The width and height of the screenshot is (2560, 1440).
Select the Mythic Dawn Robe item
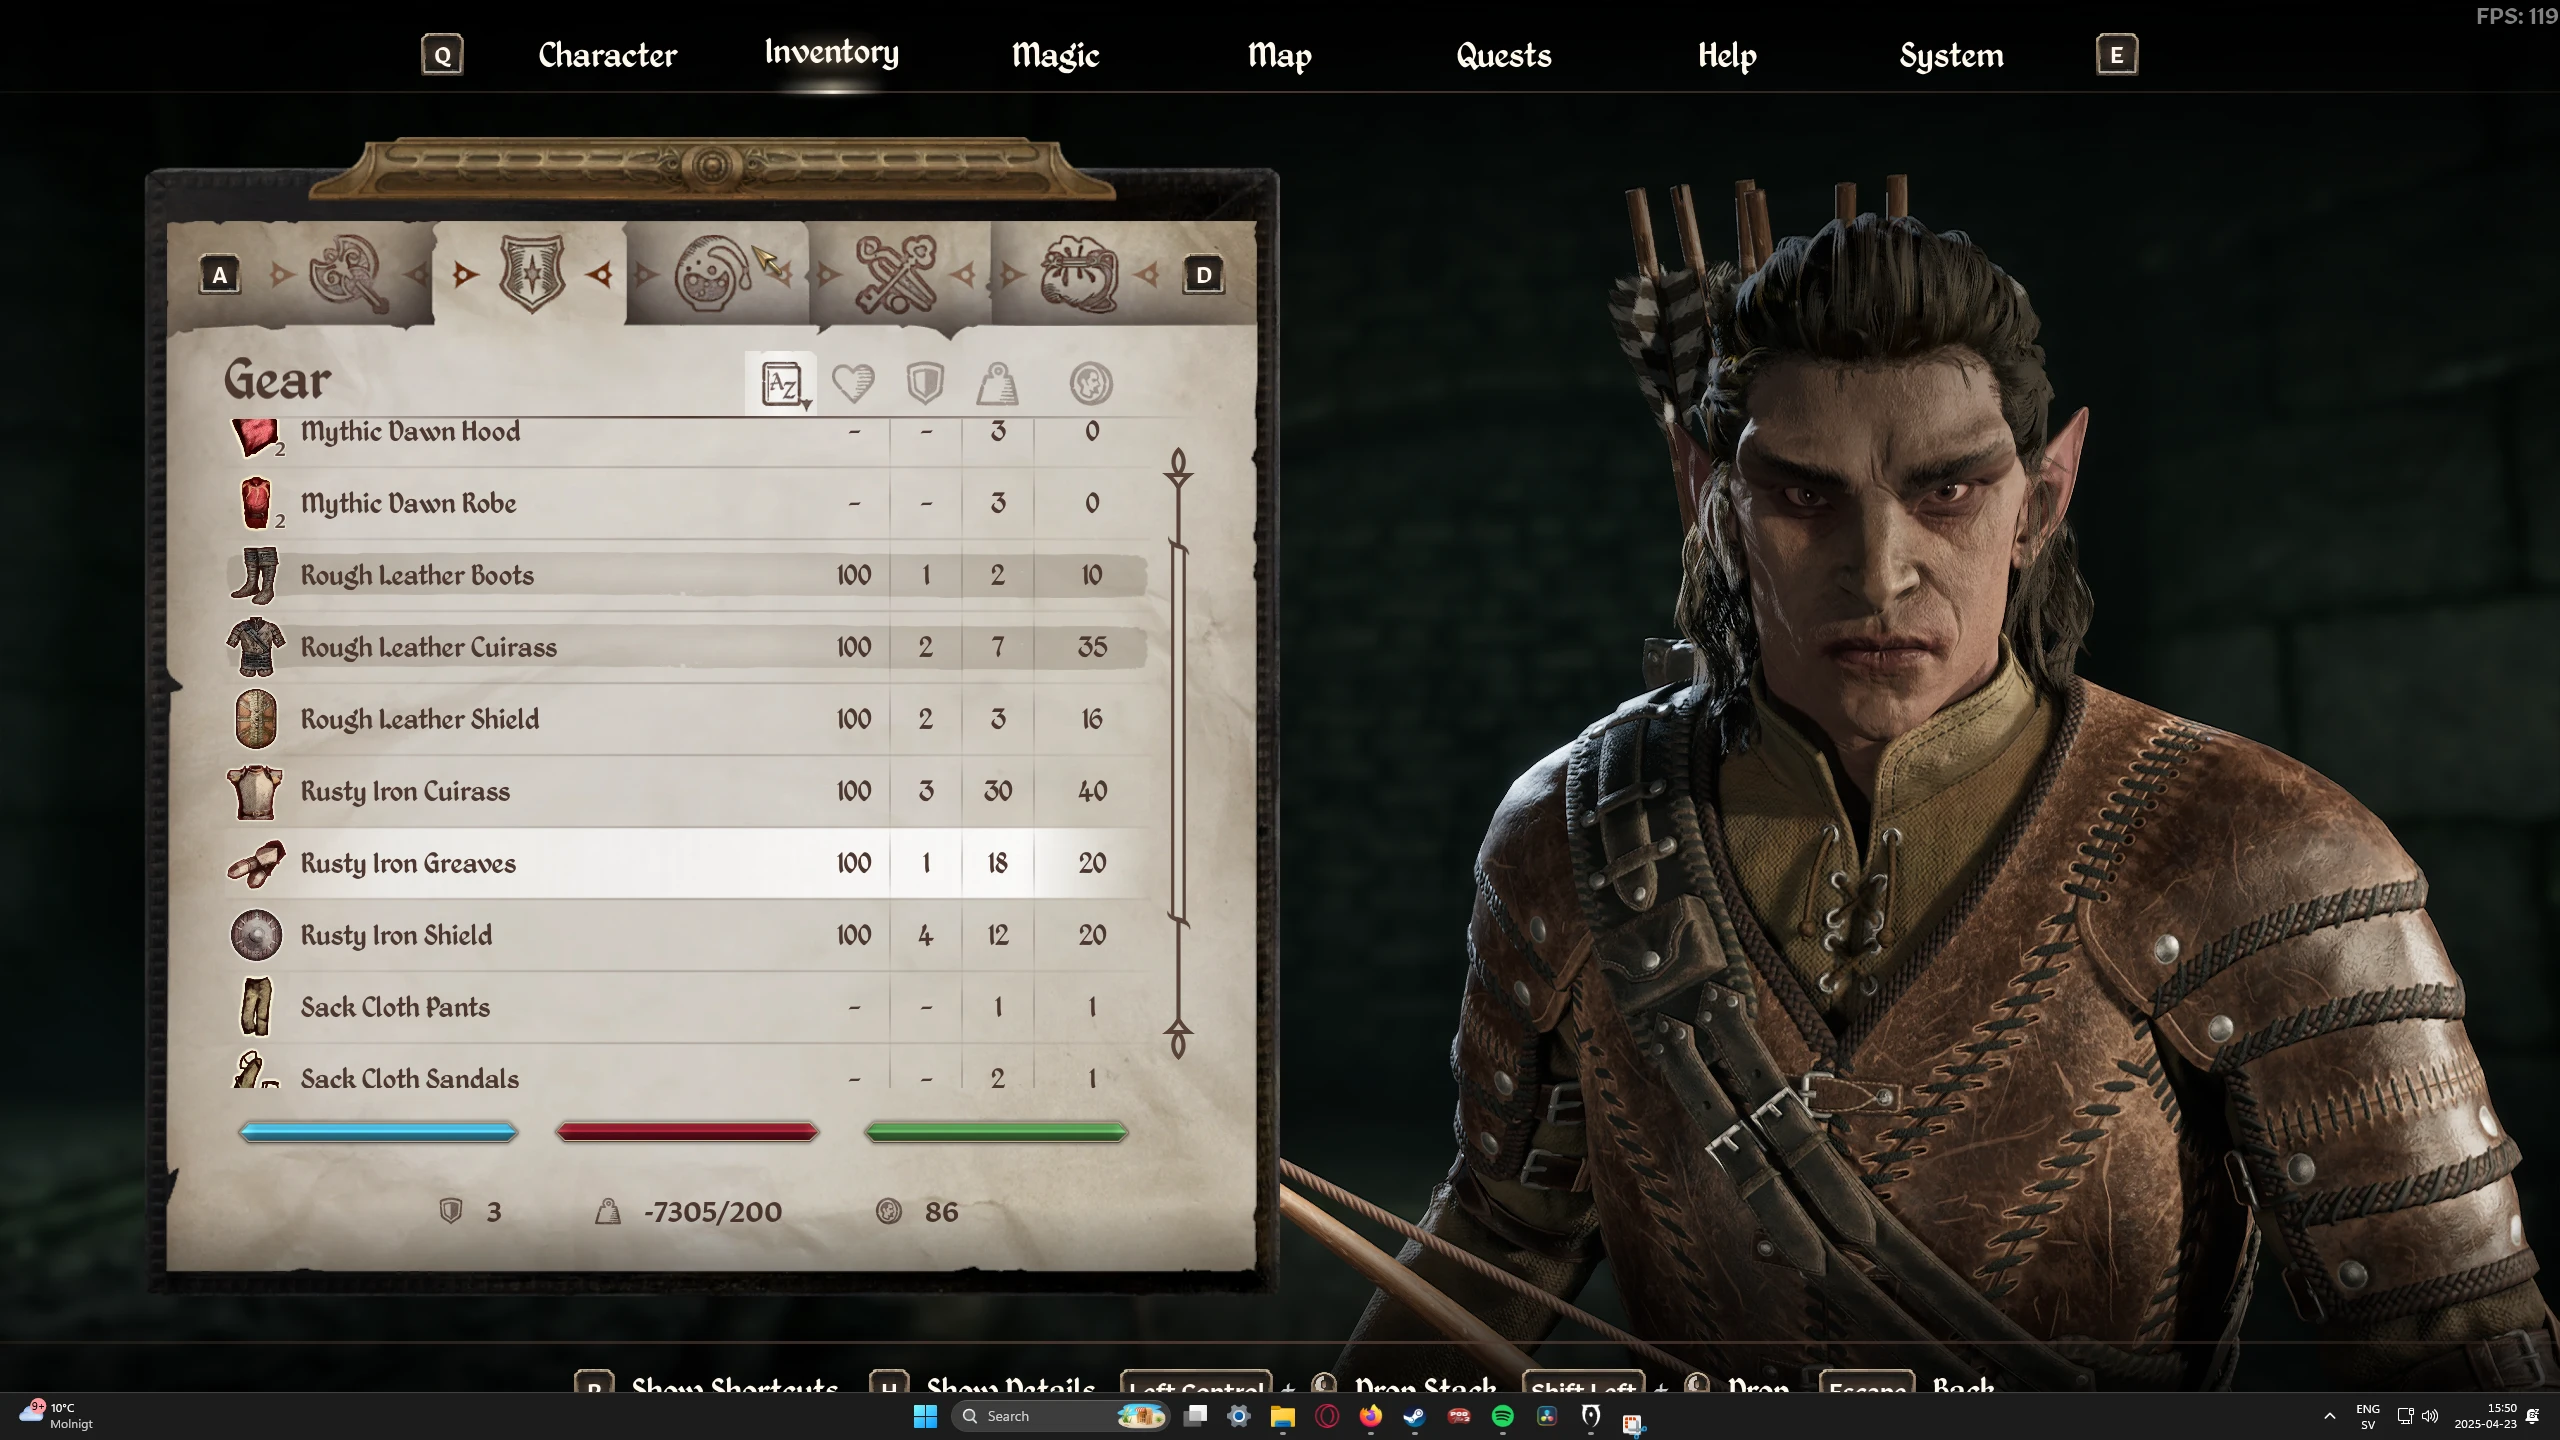click(686, 503)
